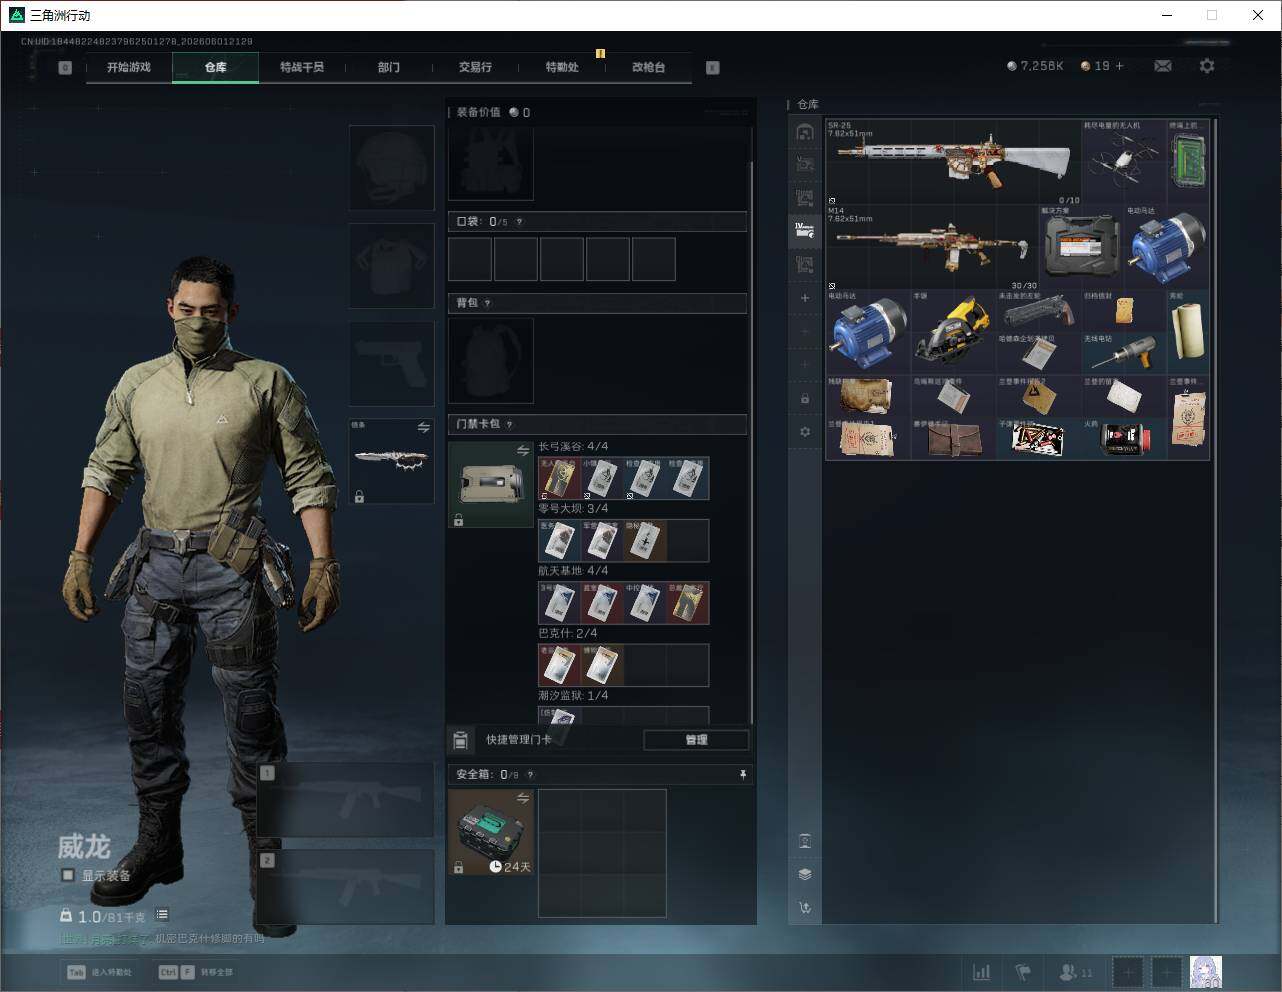Toggle the swap arrows on the knife slot

click(423, 428)
